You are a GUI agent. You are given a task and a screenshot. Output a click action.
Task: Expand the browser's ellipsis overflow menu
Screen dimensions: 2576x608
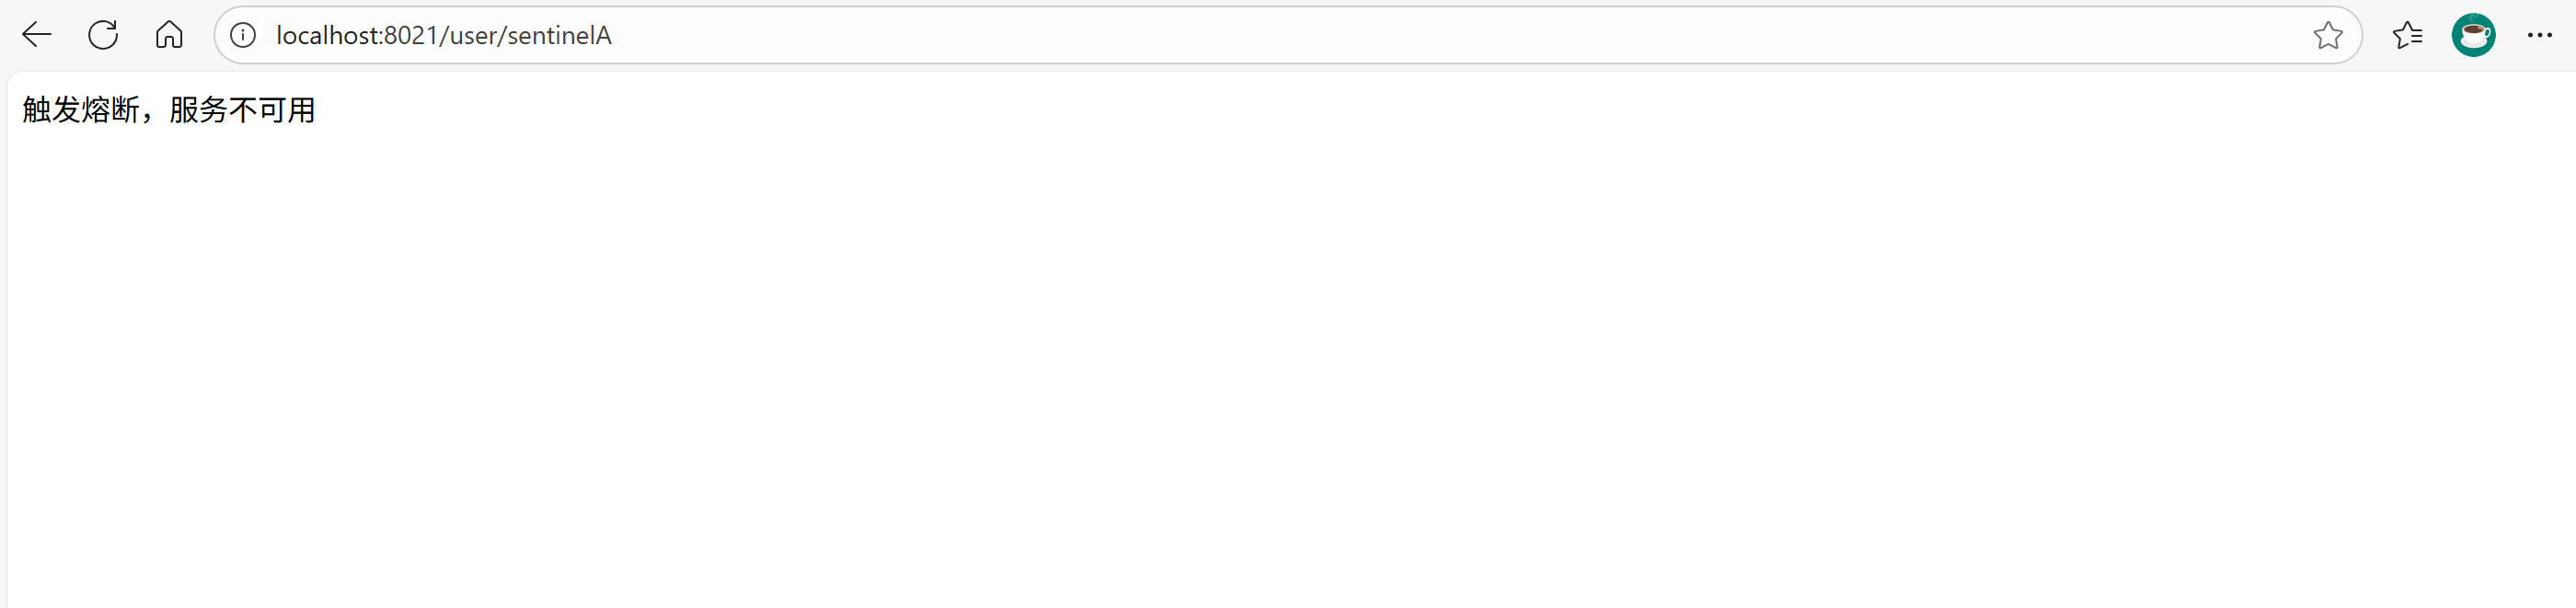click(2539, 35)
